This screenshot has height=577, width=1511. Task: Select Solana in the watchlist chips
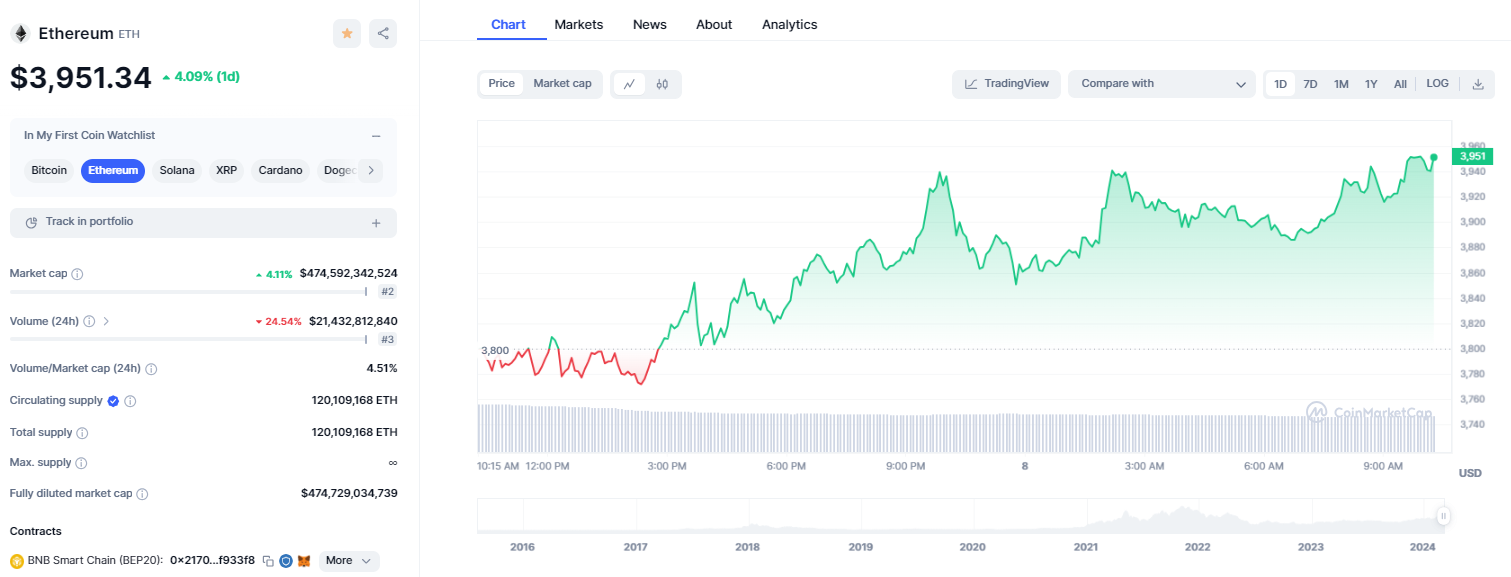[x=177, y=170]
